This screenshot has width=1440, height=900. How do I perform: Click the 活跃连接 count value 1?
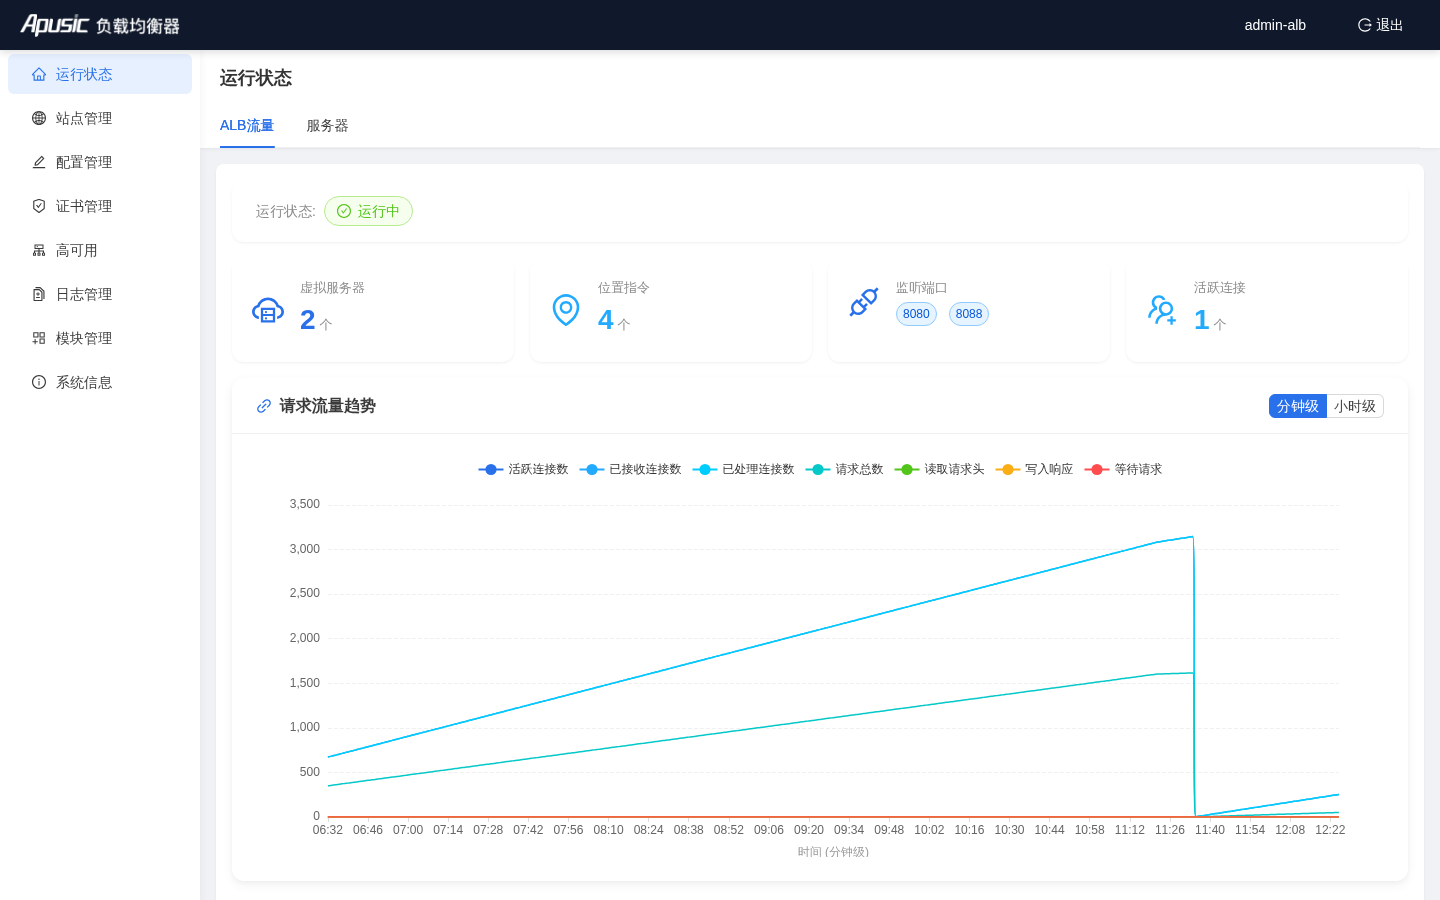click(1202, 320)
